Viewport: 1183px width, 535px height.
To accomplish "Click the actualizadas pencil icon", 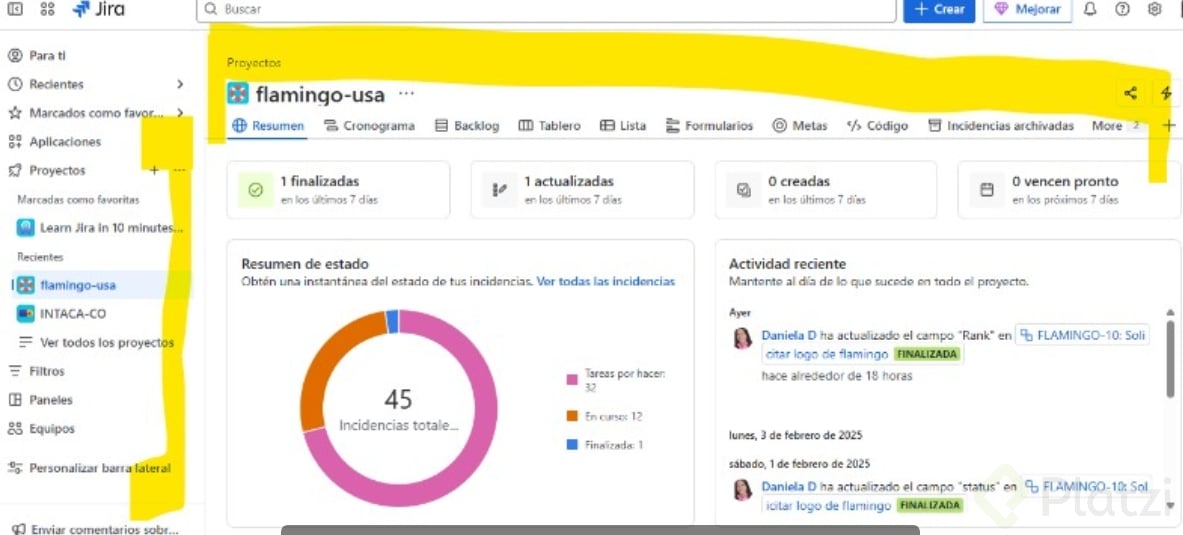I will tap(499, 190).
